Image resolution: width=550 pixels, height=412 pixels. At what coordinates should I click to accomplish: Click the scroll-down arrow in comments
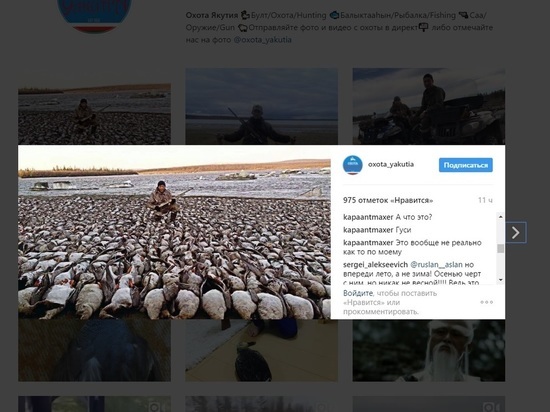(x=501, y=279)
